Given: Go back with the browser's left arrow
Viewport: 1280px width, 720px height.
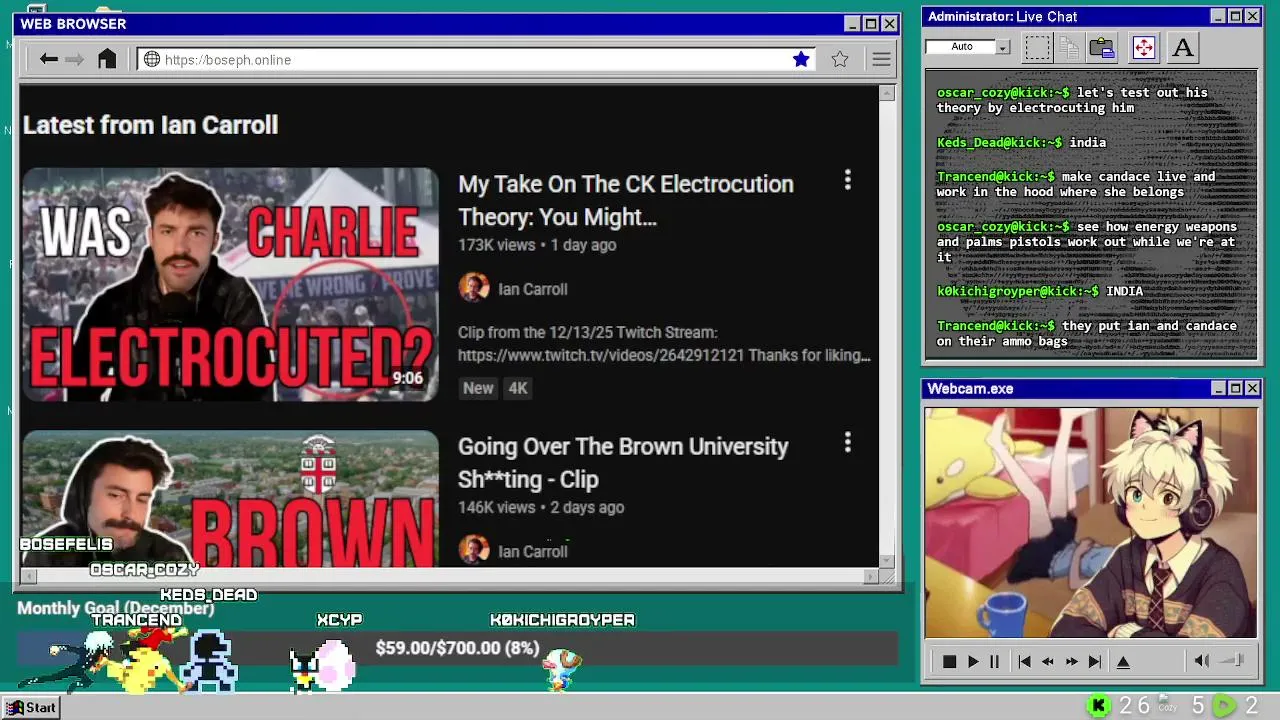Looking at the screenshot, I should [x=48, y=59].
